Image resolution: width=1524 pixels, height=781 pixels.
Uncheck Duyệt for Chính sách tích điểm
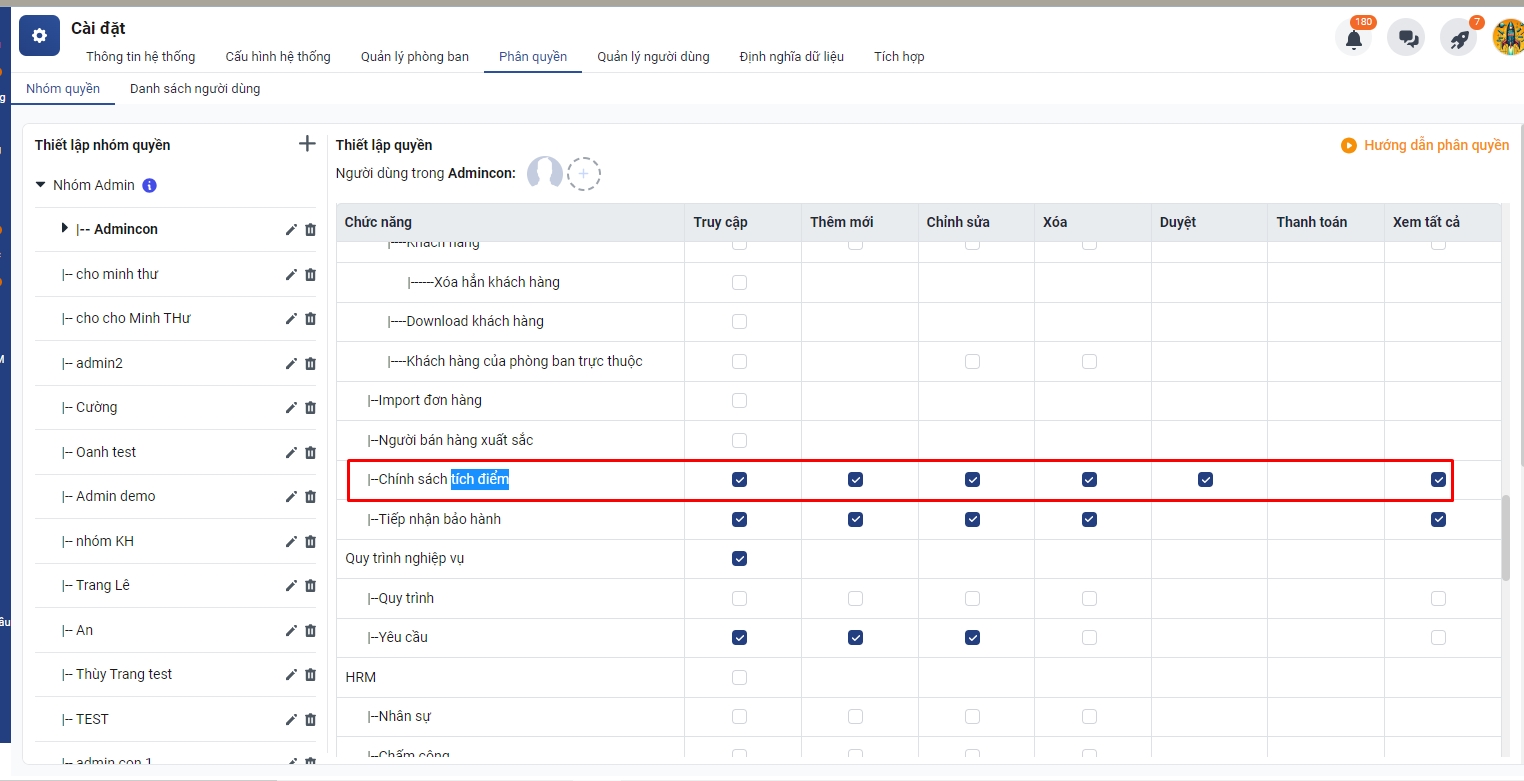tap(1205, 480)
